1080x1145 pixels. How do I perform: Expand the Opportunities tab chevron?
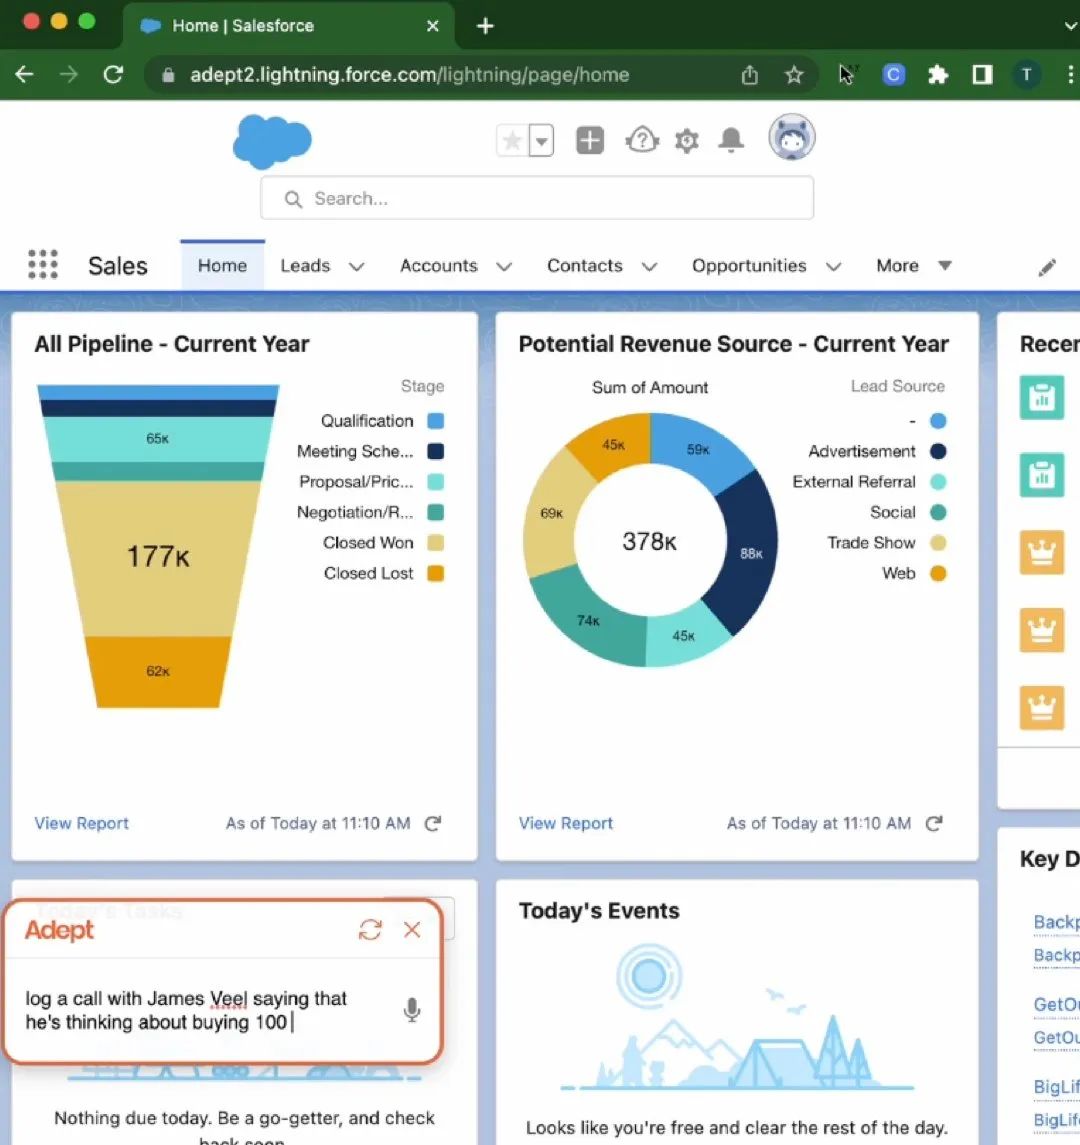(833, 266)
